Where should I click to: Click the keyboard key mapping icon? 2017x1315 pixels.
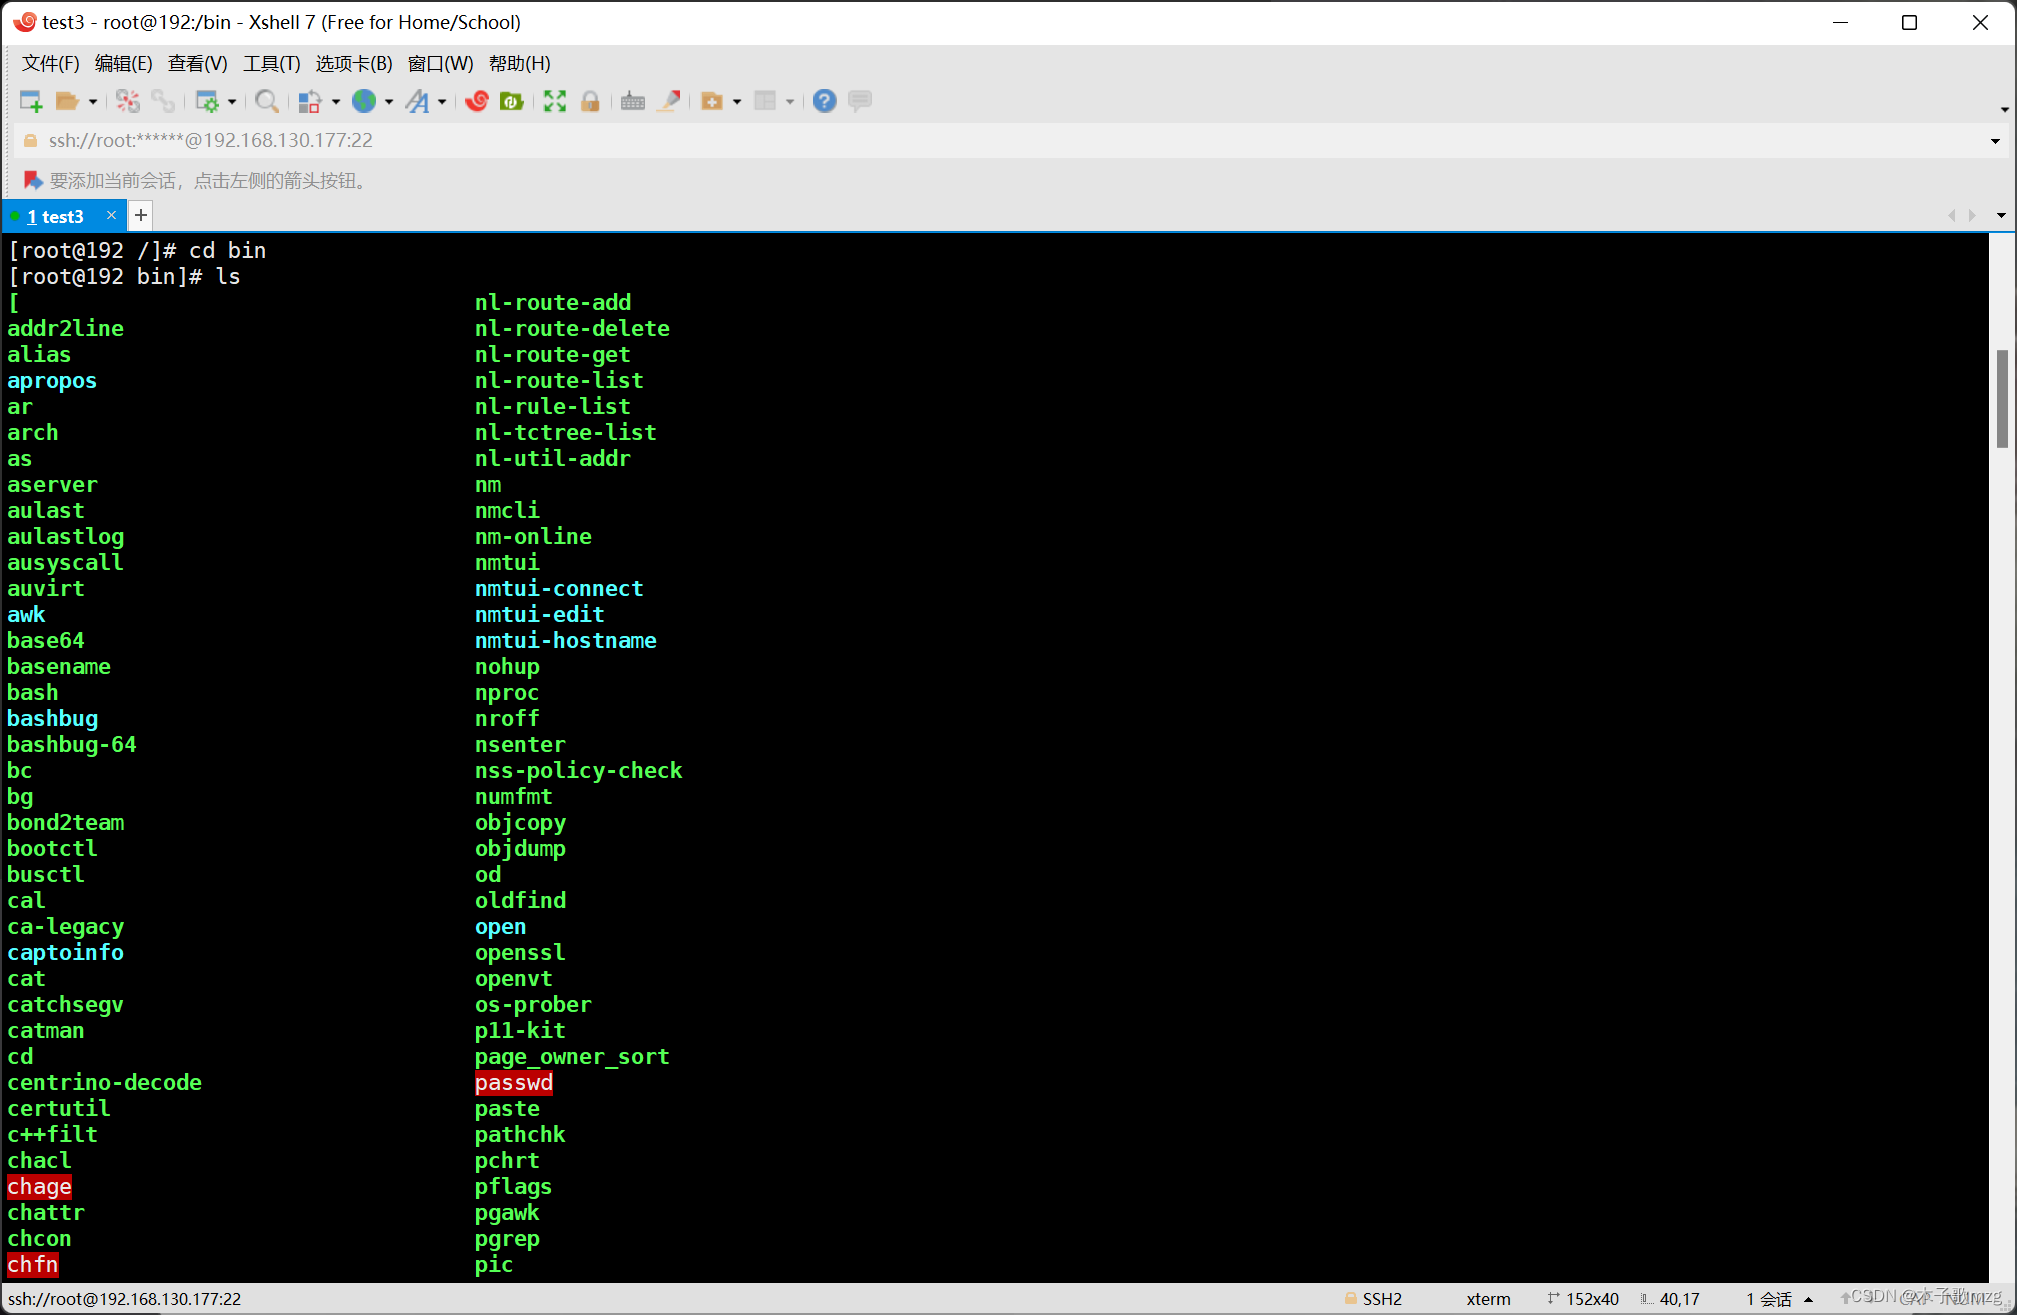pos(633,101)
